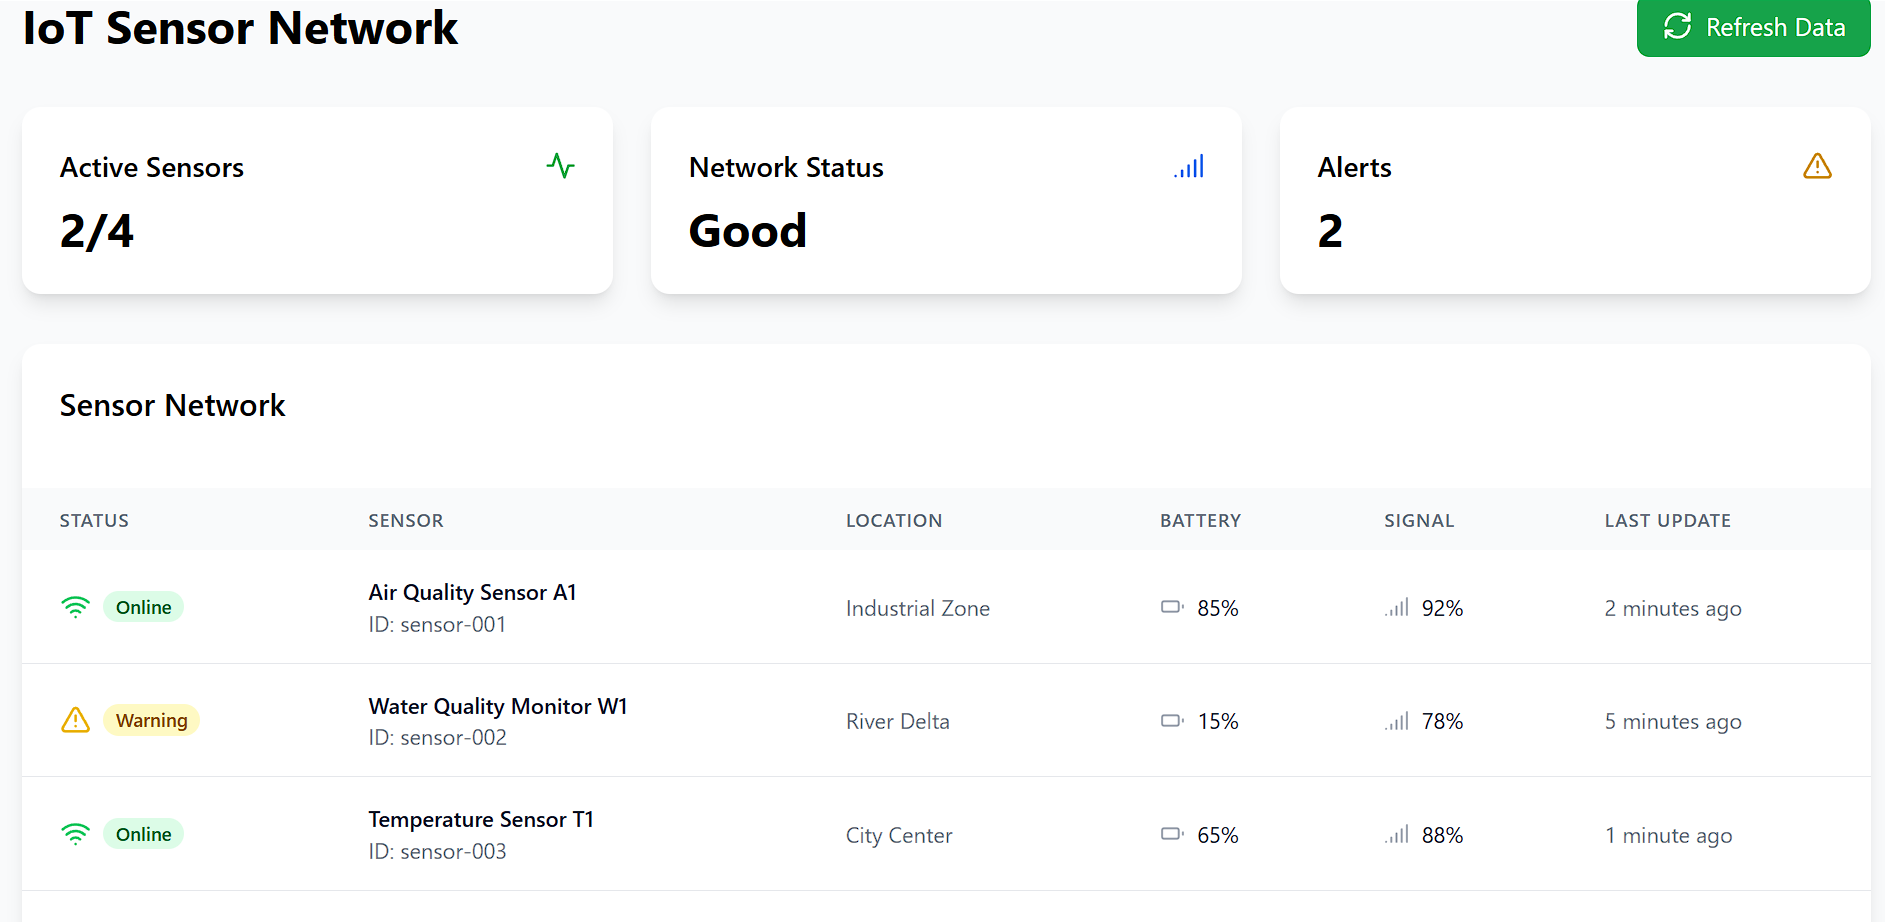
Task: Click the Warning status badge
Action: (151, 720)
